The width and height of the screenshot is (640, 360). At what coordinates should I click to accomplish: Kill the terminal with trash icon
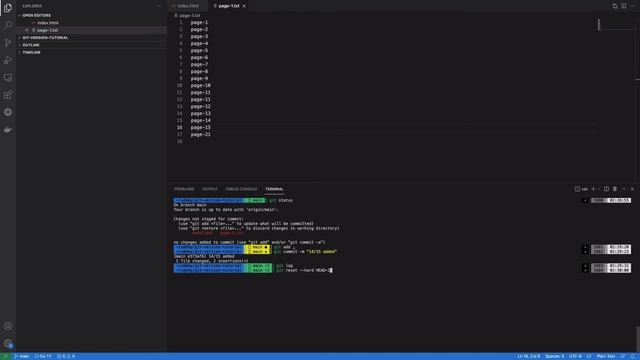[615, 189]
